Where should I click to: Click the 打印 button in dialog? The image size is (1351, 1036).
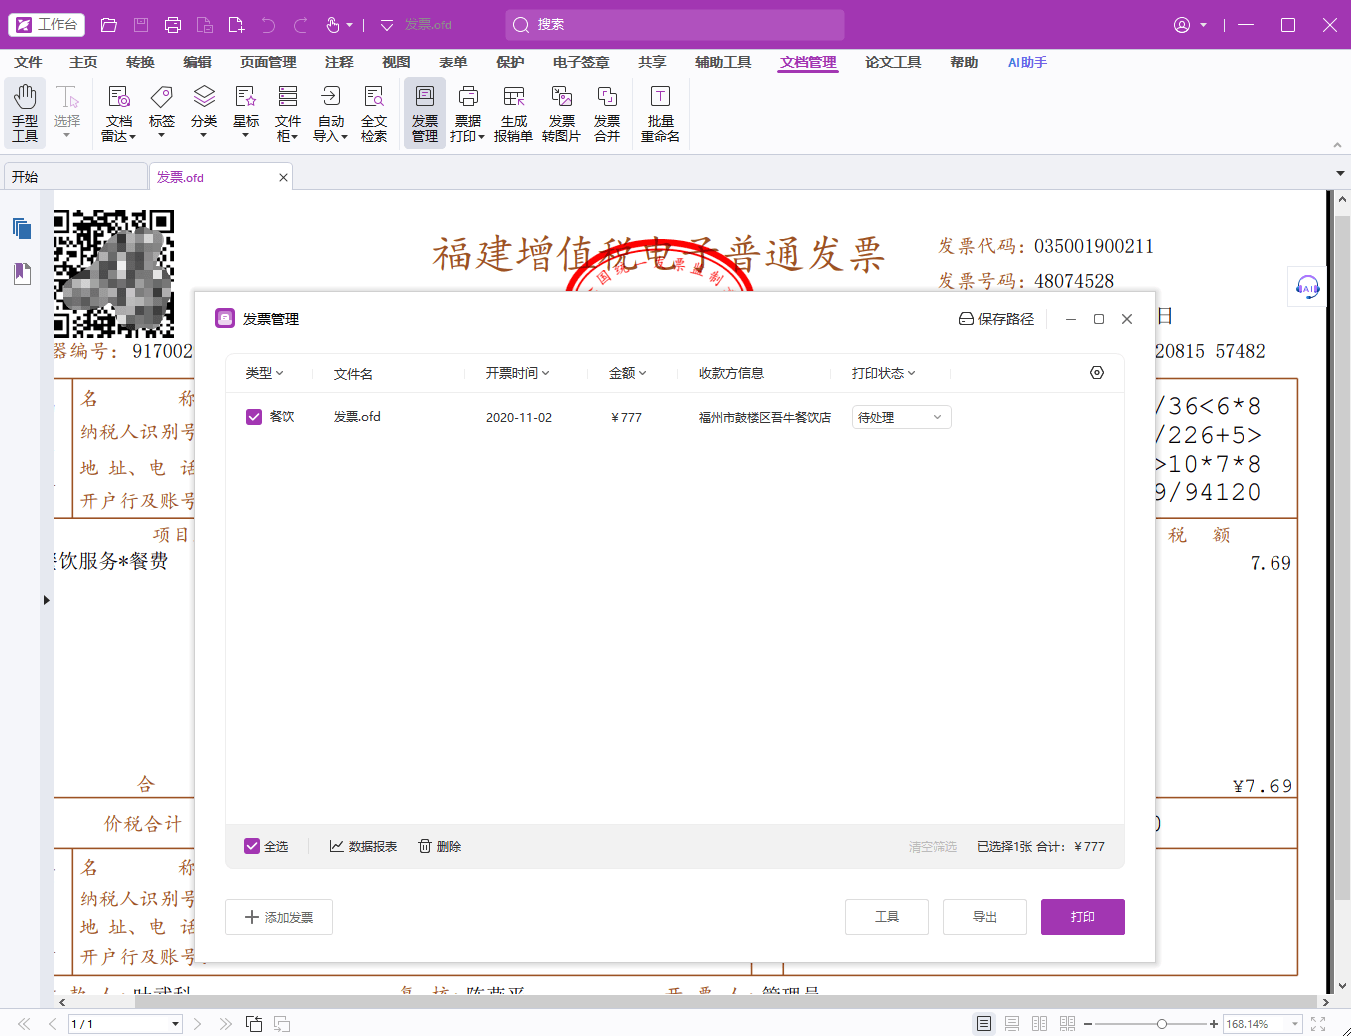(x=1083, y=917)
